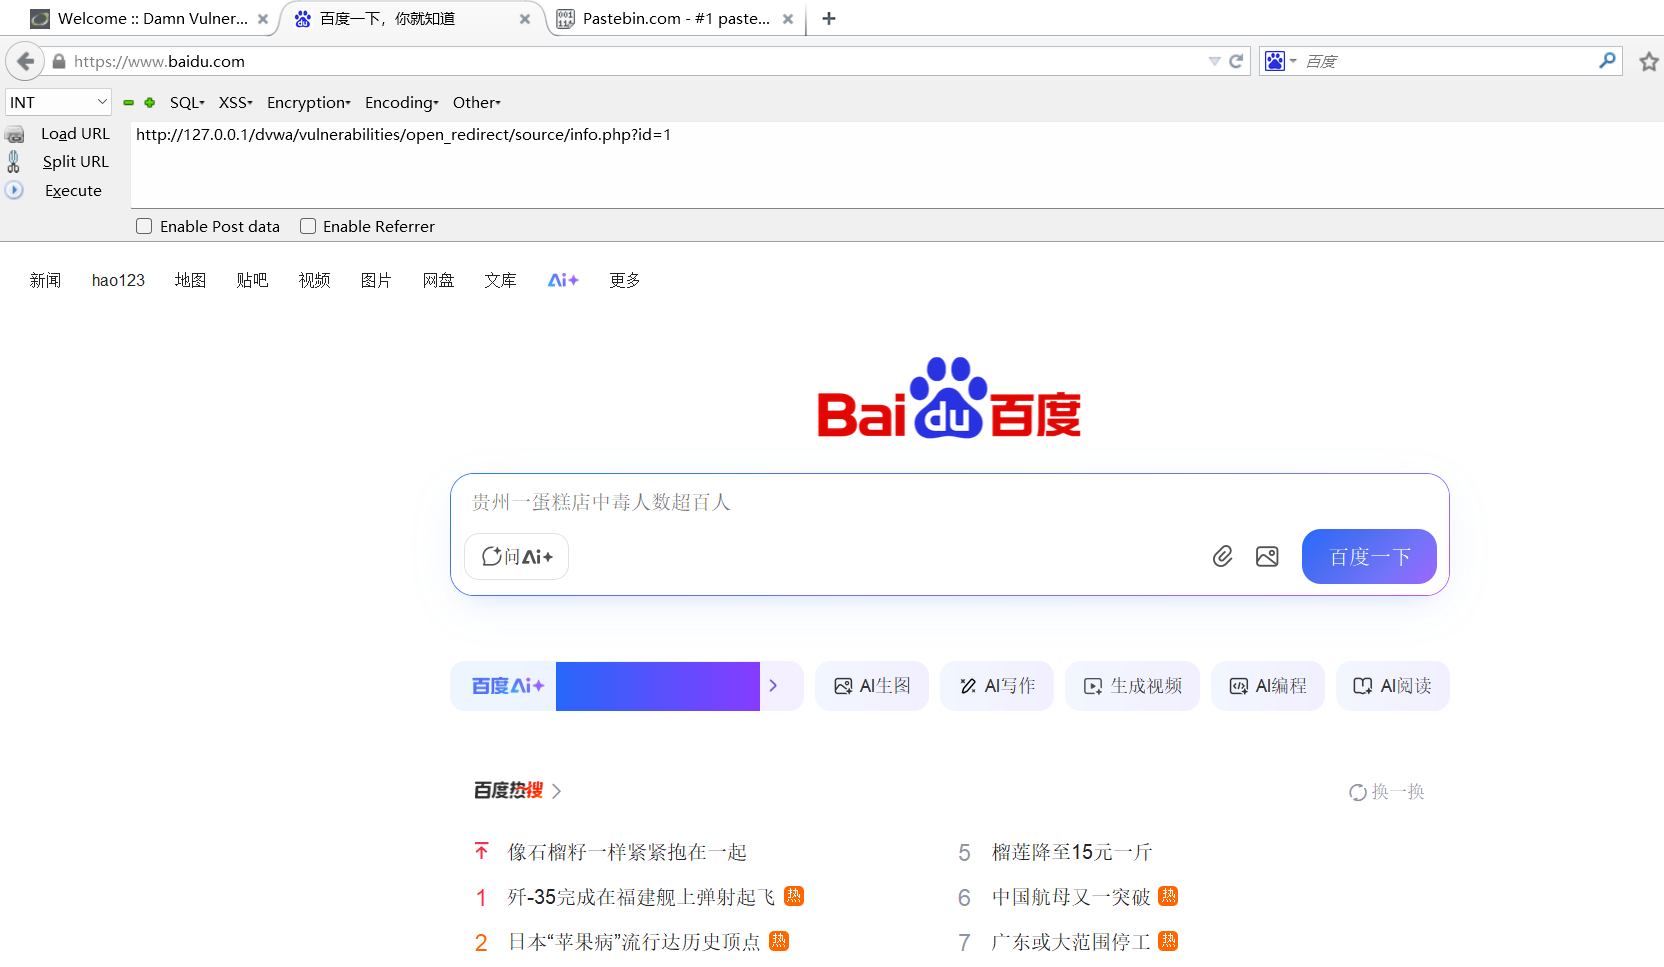Image resolution: width=1664 pixels, height=967 pixels.
Task: Click the top-pinned arrow icon beside 像石榴籽
Action: coord(482,851)
